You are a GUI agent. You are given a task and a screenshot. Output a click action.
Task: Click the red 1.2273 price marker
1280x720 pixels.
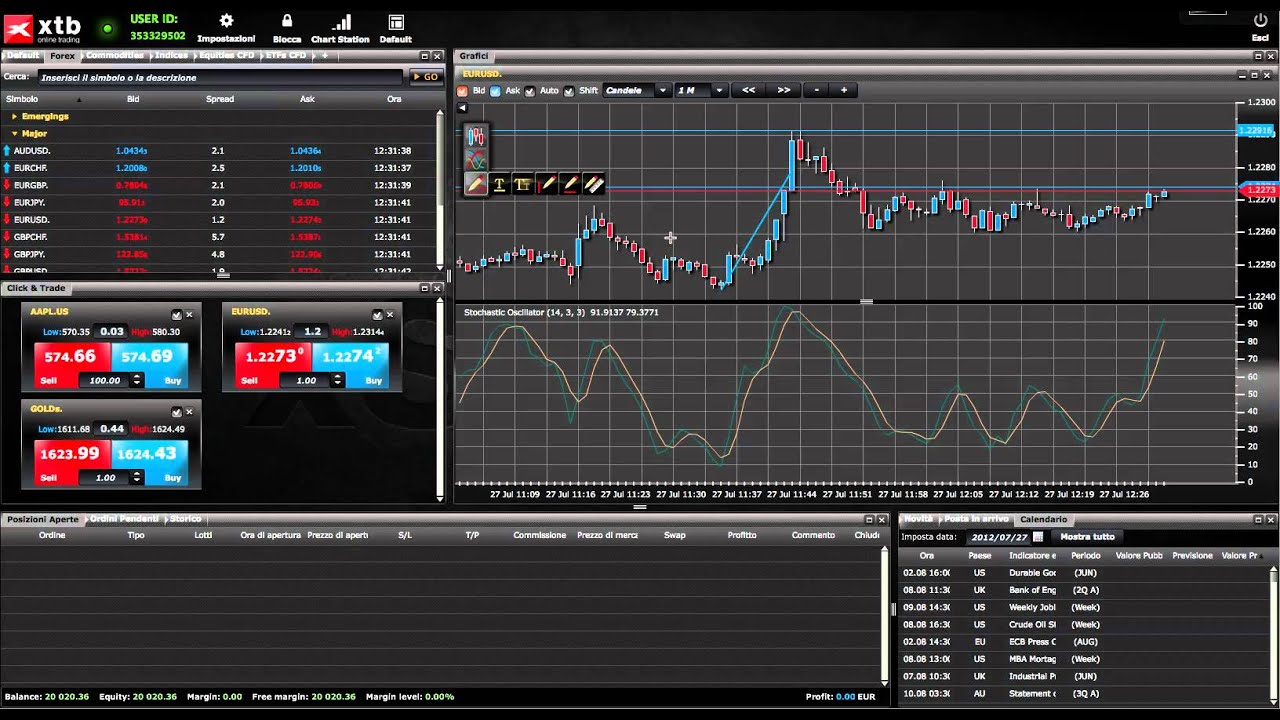[x=1258, y=189]
